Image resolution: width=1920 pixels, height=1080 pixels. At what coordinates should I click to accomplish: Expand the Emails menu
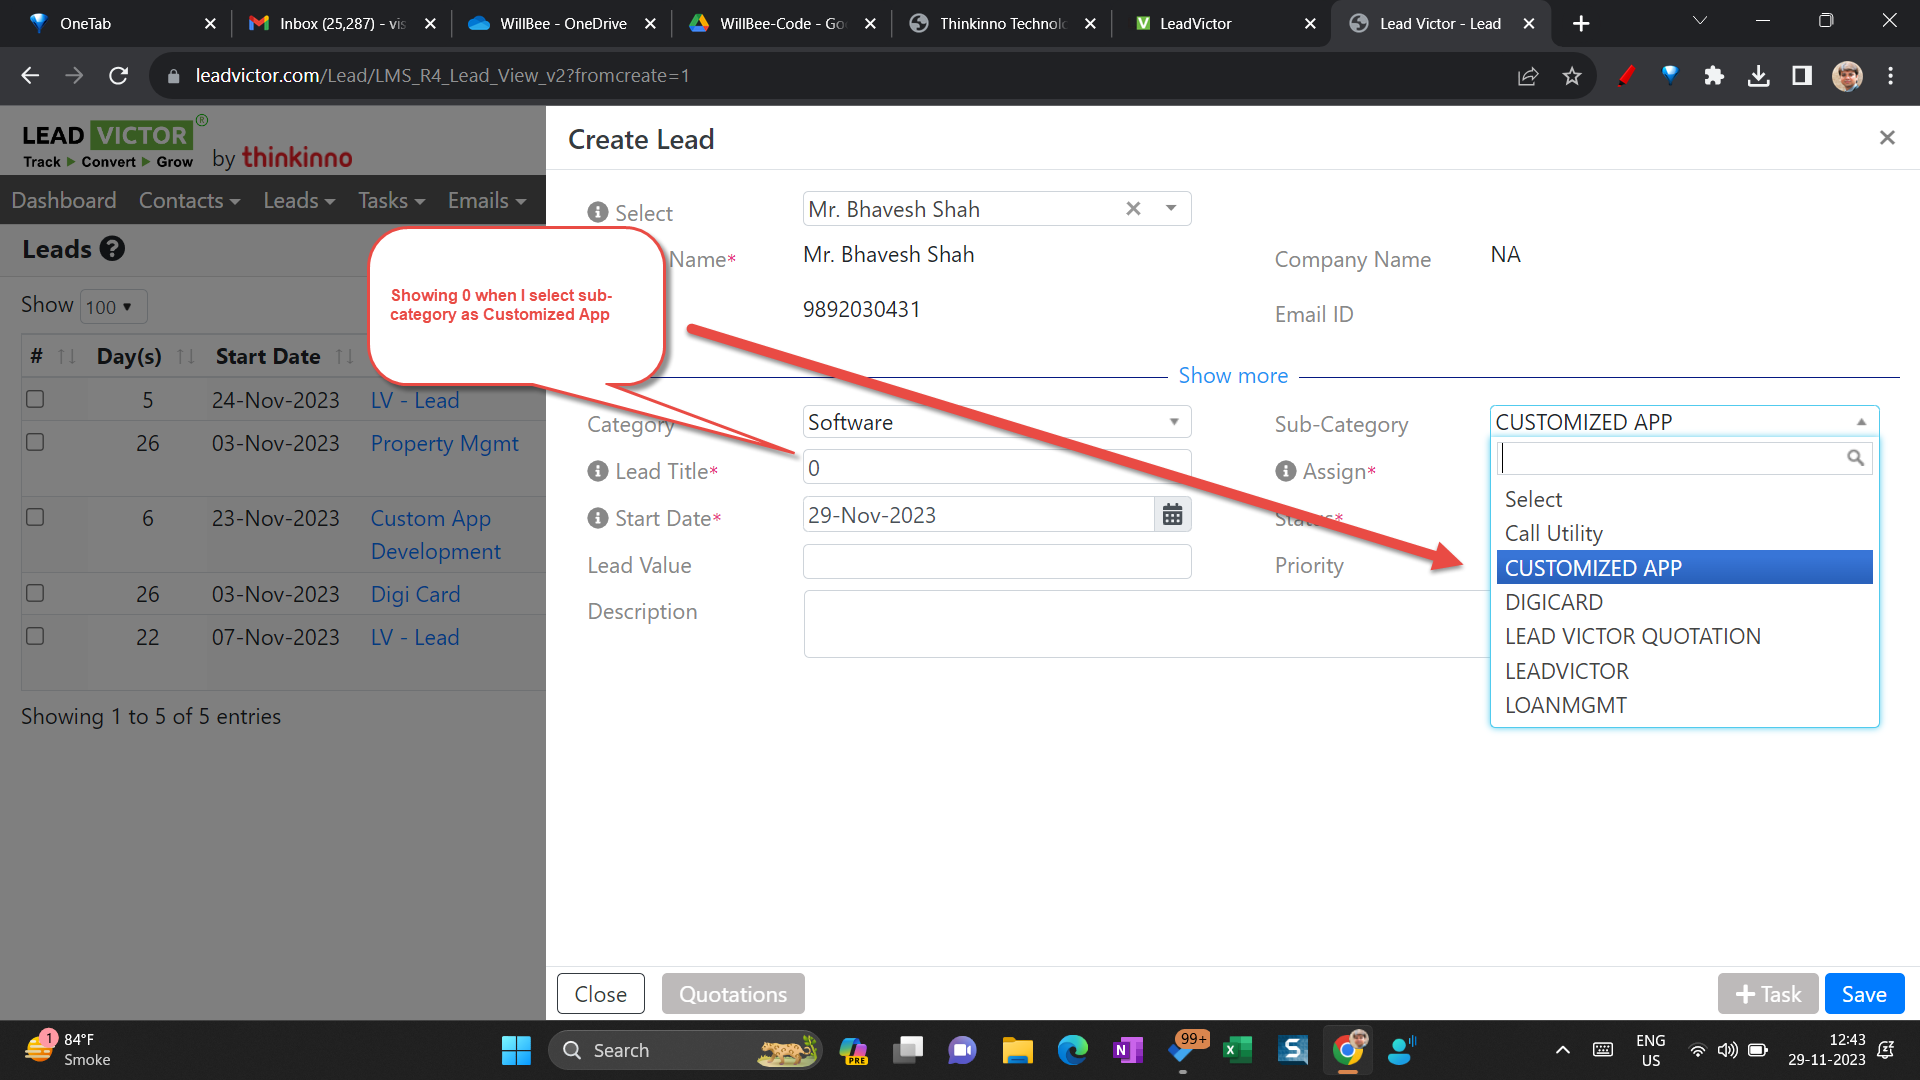[x=487, y=200]
